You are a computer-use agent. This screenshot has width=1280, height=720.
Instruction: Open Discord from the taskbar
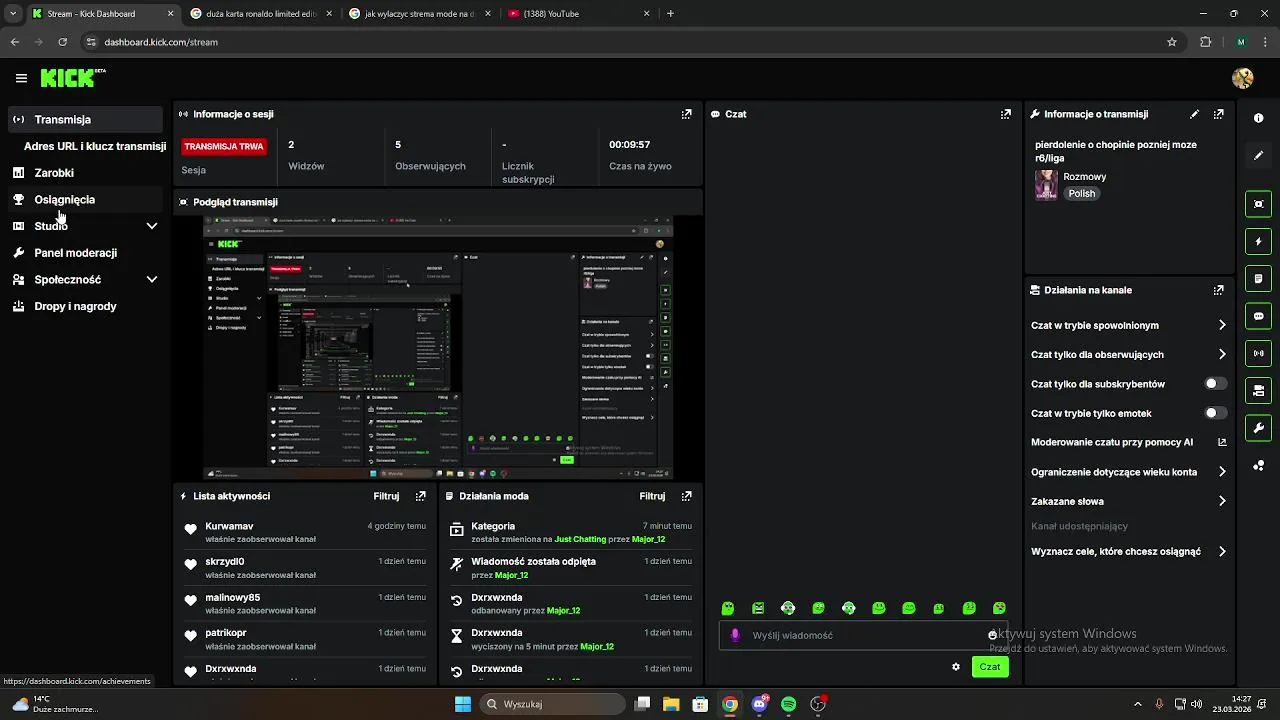(x=760, y=704)
